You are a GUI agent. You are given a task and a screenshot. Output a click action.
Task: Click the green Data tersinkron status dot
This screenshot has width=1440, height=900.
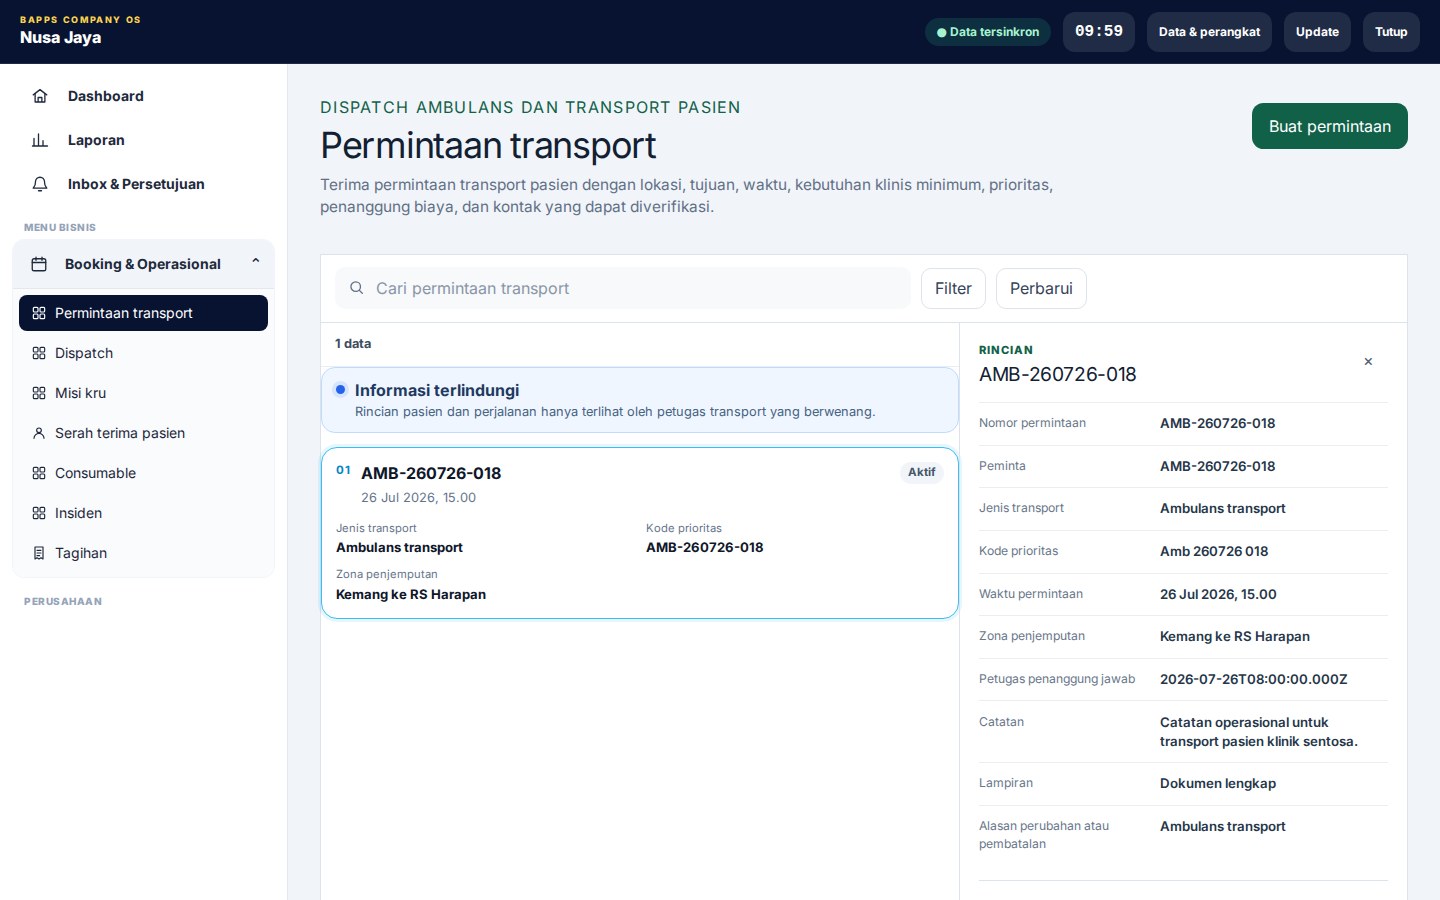click(941, 32)
